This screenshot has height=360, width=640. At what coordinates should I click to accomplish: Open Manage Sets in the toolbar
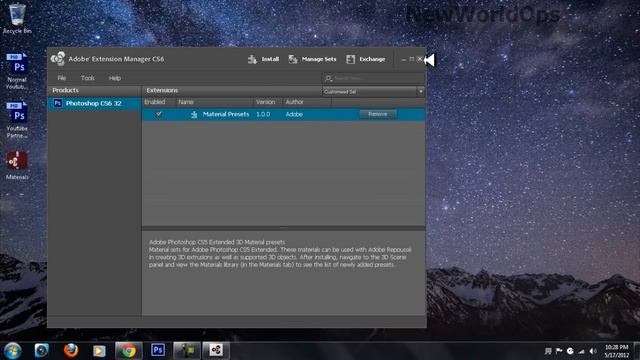click(312, 60)
